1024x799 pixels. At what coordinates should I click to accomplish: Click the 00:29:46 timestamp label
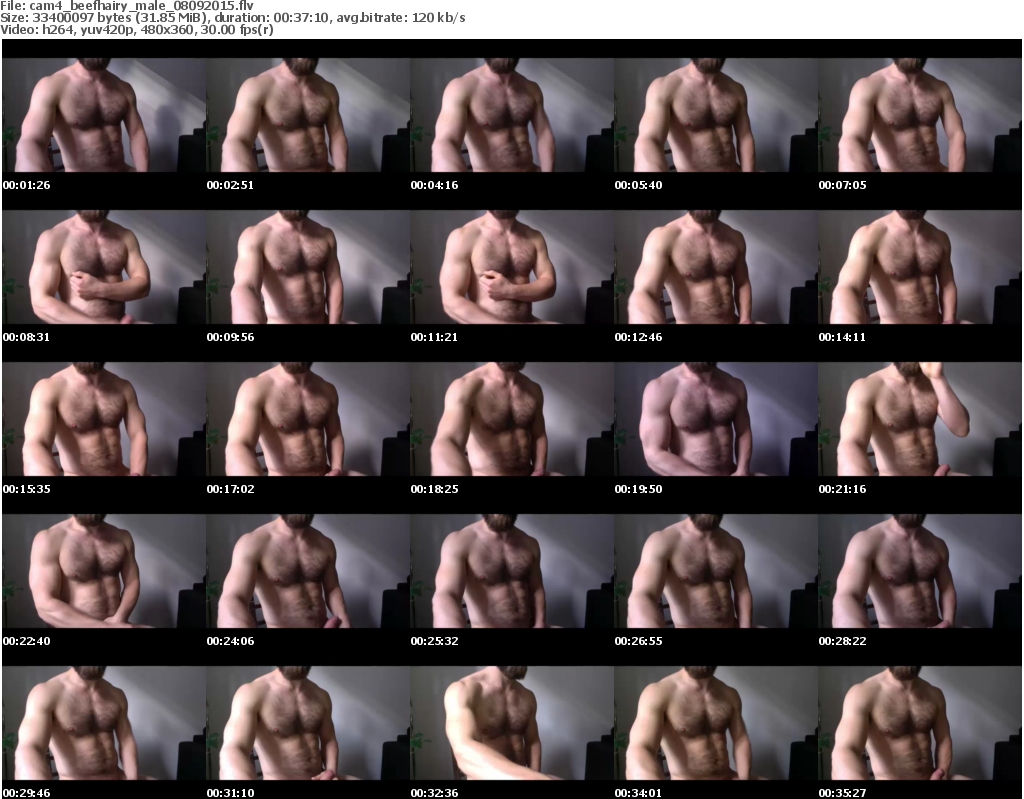tap(26, 793)
